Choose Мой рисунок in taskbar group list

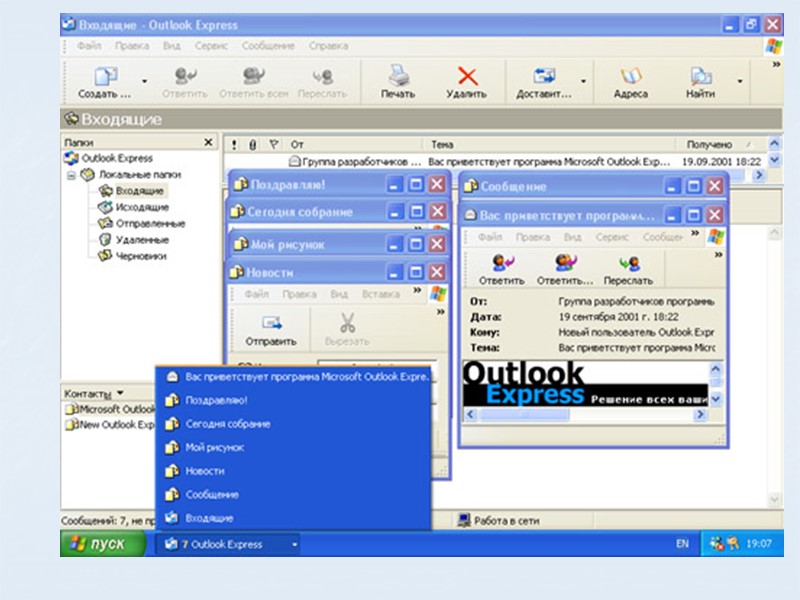(x=294, y=447)
